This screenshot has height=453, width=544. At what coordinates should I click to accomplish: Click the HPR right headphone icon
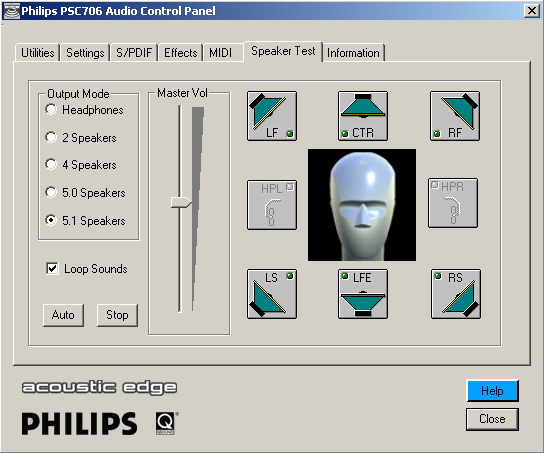[453, 203]
